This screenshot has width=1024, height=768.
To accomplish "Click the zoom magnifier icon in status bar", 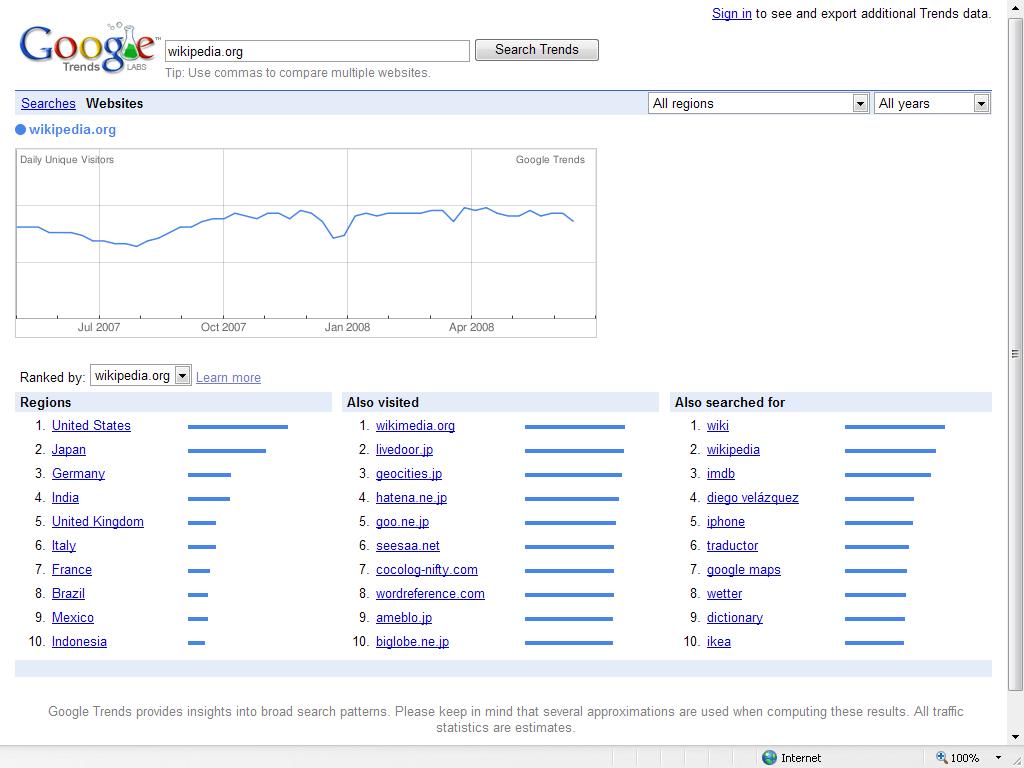I will [x=941, y=758].
